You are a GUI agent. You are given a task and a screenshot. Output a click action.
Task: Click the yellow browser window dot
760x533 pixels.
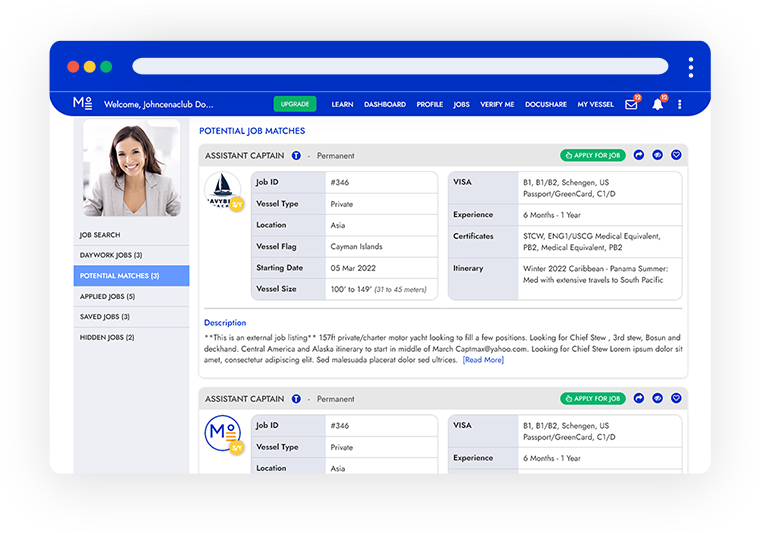(90, 66)
